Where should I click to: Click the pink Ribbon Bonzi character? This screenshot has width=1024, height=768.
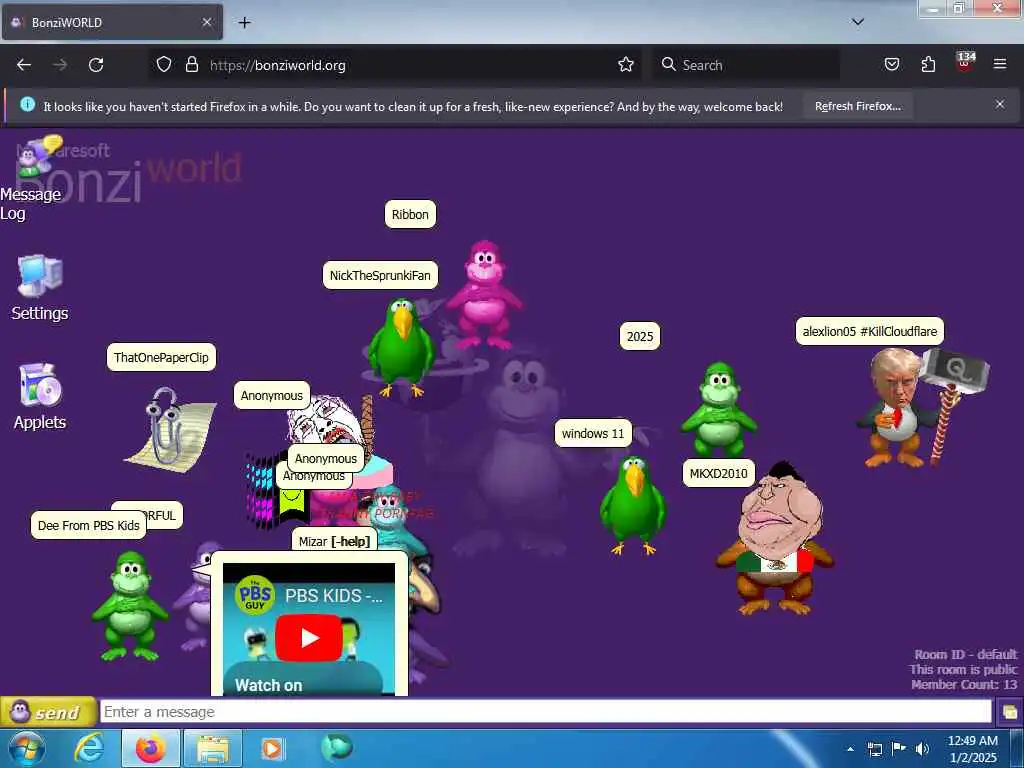pyautogui.click(x=484, y=295)
